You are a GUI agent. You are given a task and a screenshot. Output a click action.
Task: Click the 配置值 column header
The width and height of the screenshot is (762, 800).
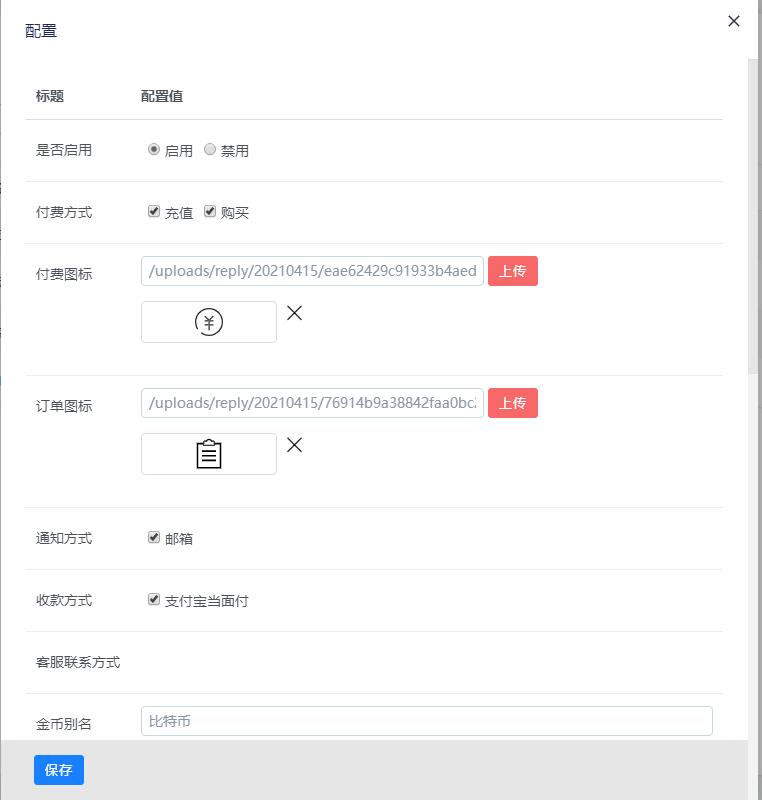[x=161, y=97]
